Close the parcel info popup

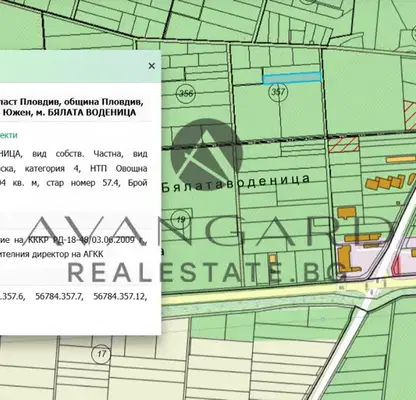[x=152, y=66]
